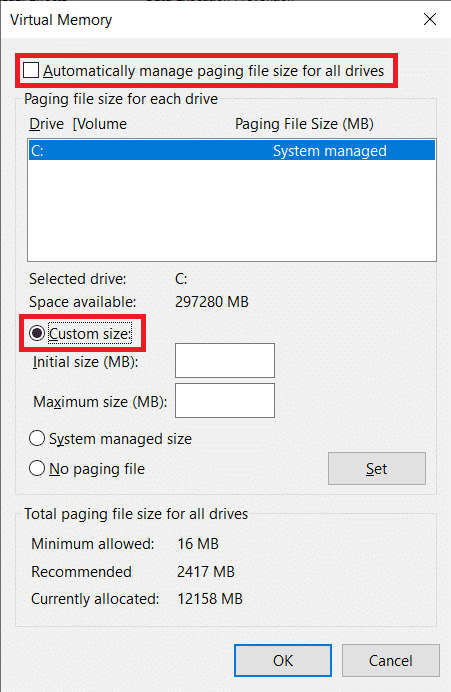Click the Currently allocated 12158 MB value
The height and width of the screenshot is (692, 451).
click(210, 599)
